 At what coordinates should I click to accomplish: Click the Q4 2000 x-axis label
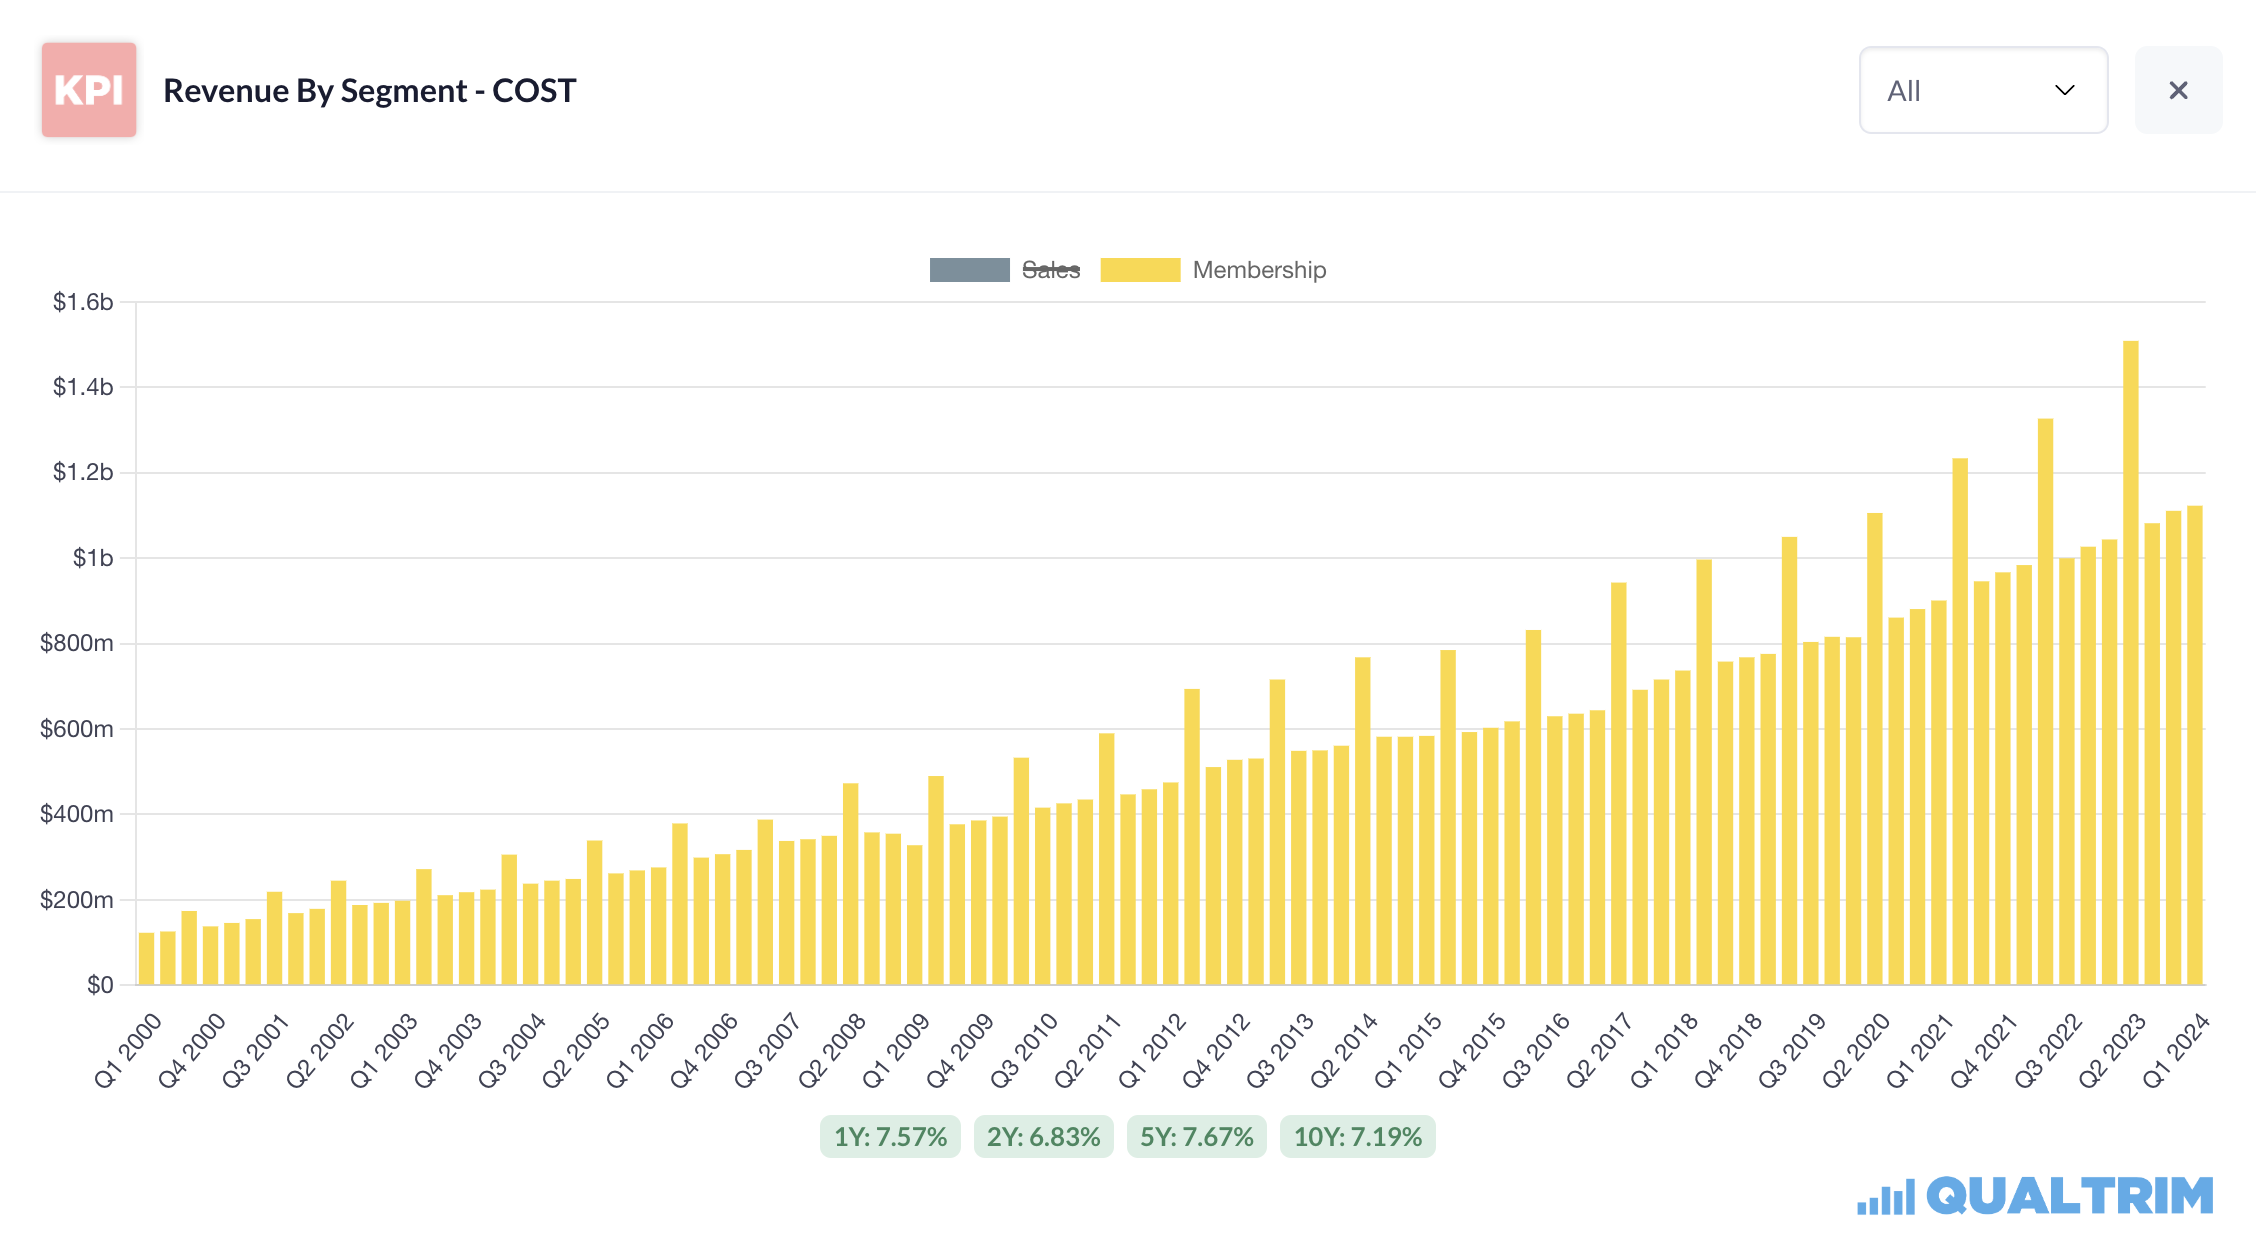(191, 1050)
